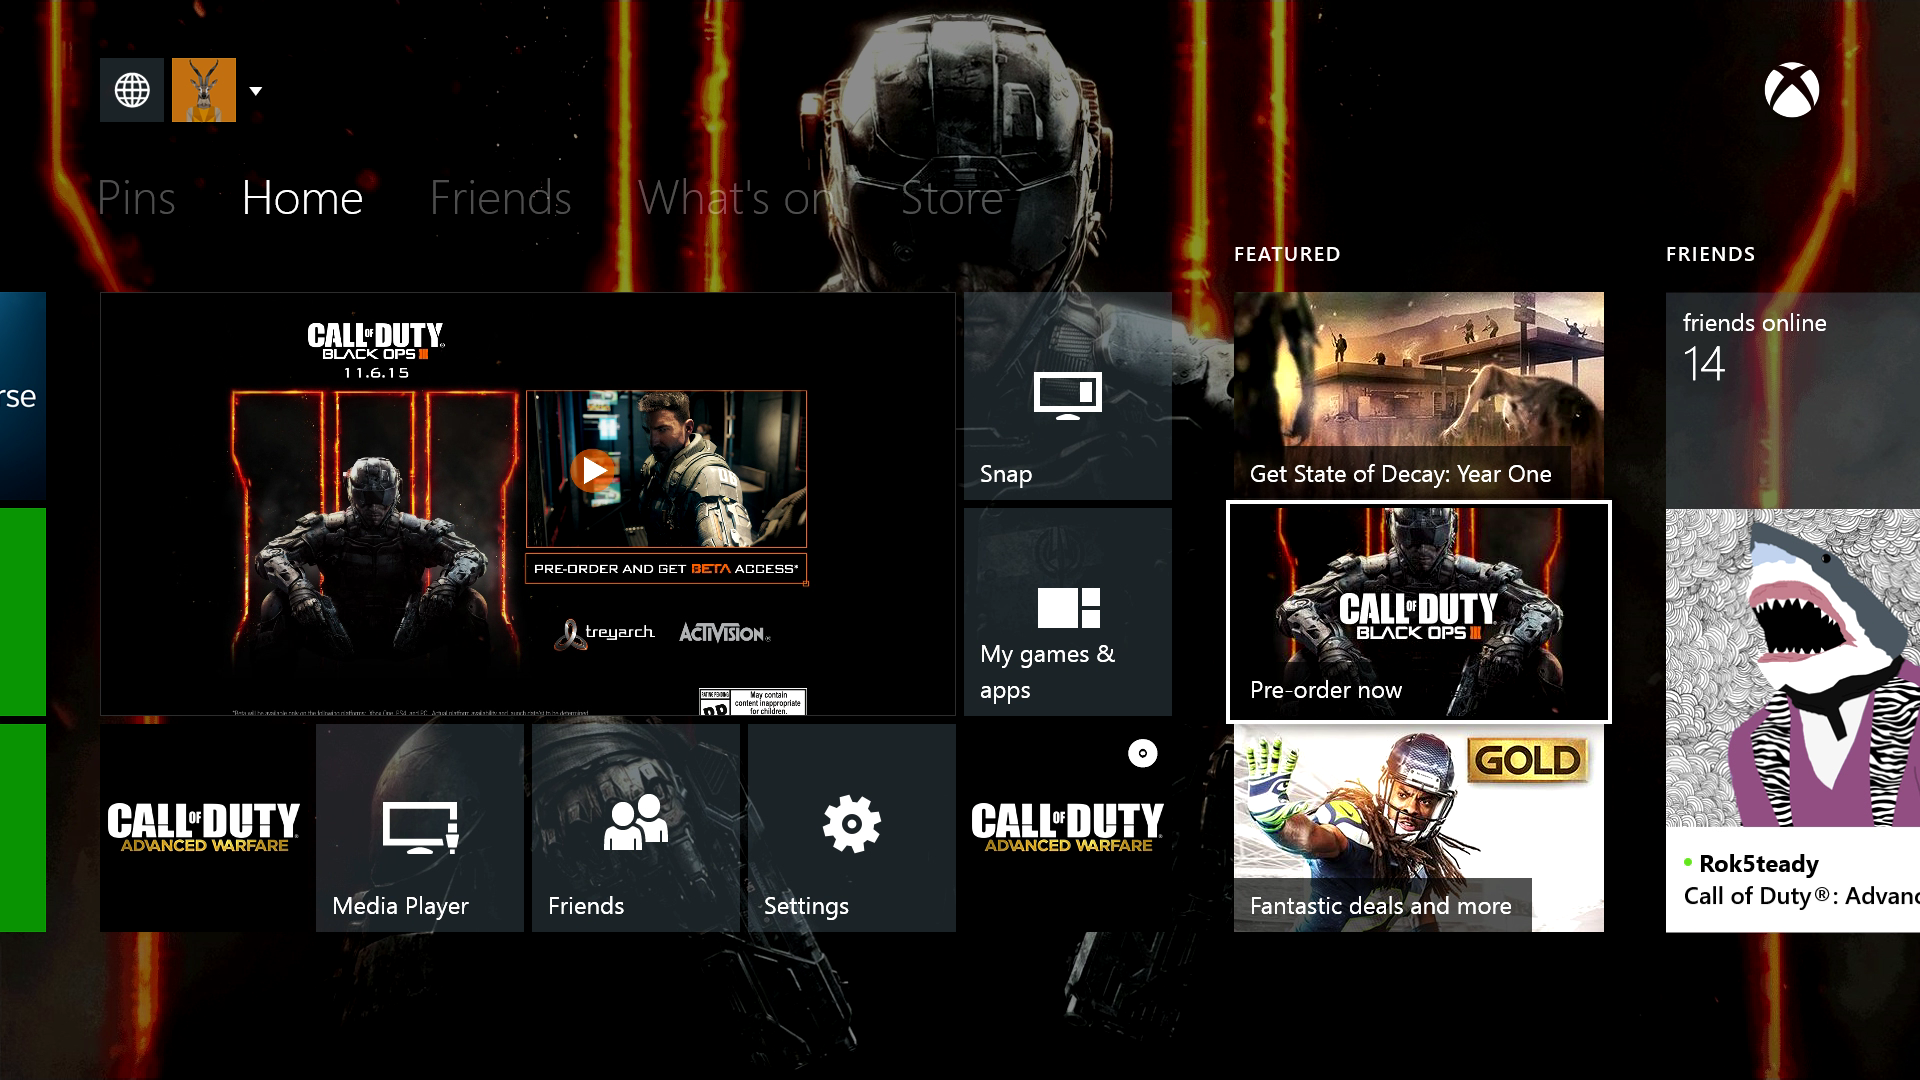Open My games & apps tile
The width and height of the screenshot is (1920, 1080).
[1067, 612]
